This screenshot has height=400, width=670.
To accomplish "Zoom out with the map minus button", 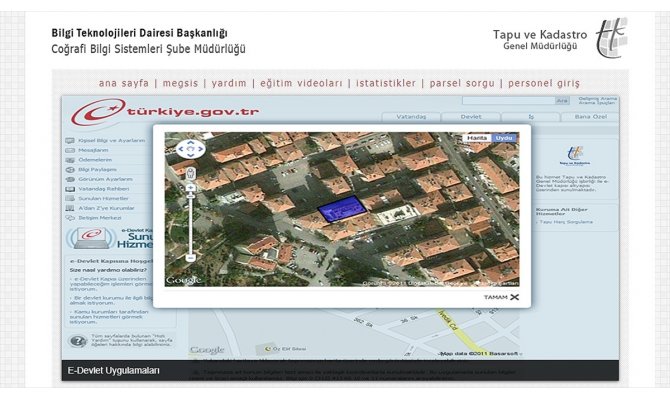I will tap(190, 257).
